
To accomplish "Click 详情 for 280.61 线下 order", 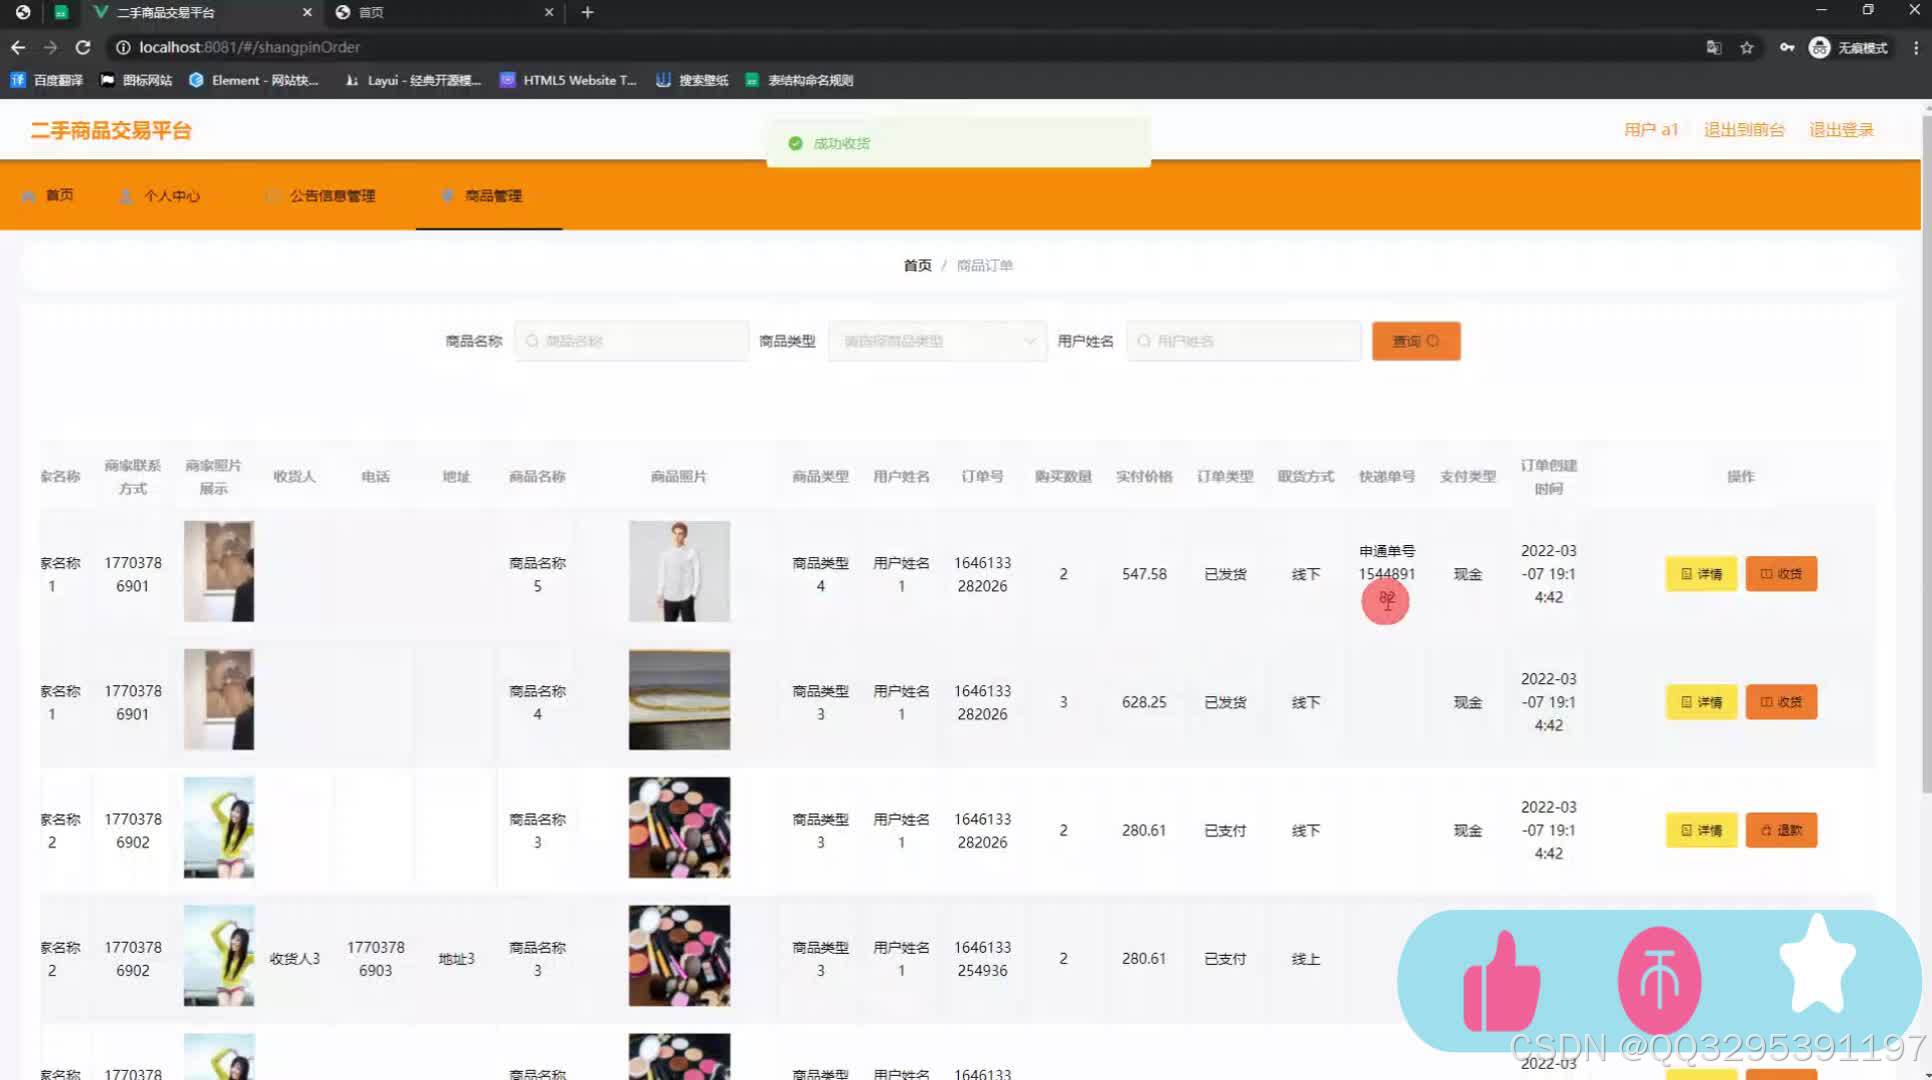I will pos(1701,830).
